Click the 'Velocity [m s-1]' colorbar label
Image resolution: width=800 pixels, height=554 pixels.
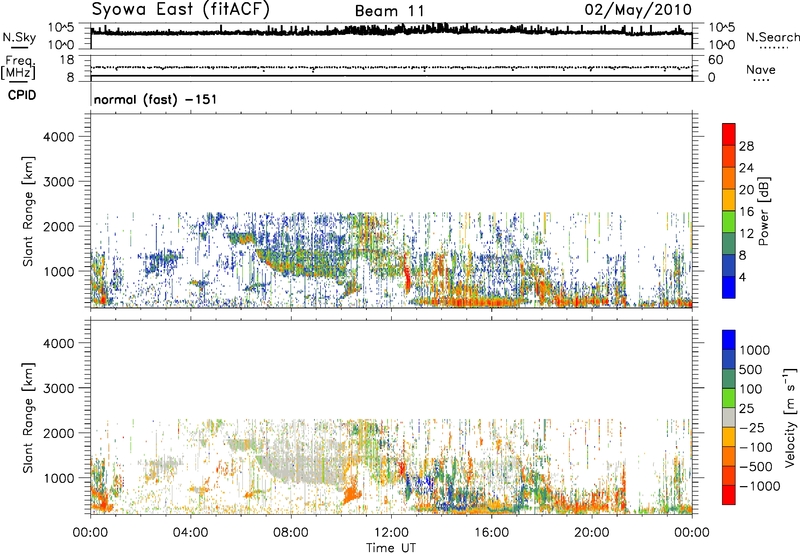point(790,418)
